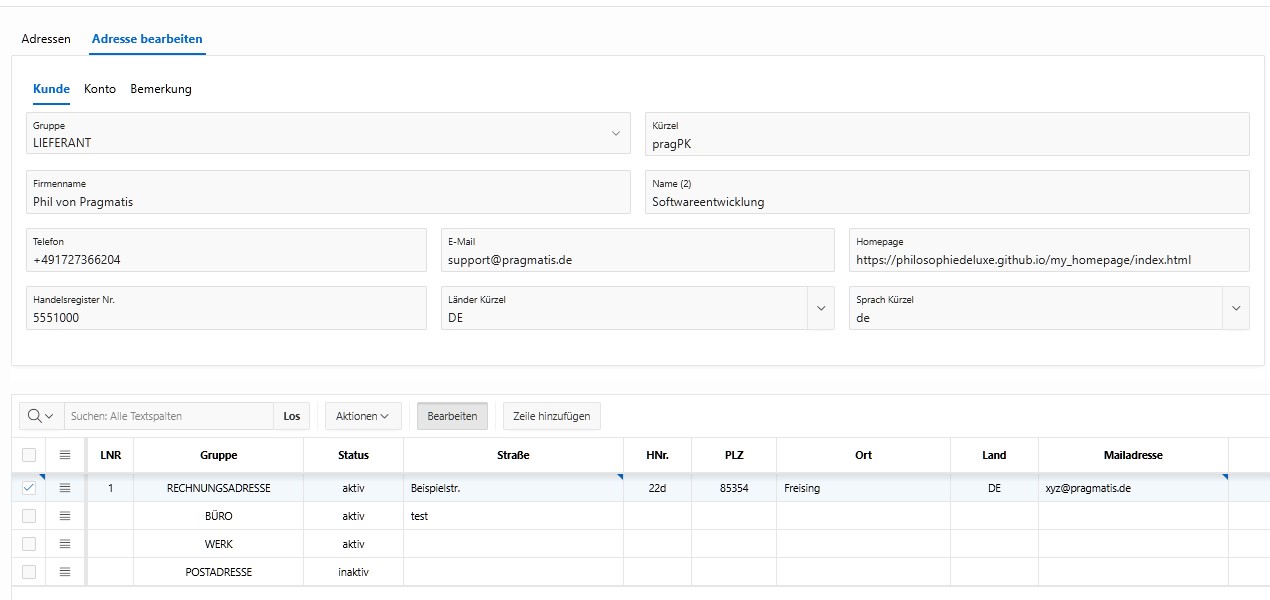Open row menu for POSTADRESSE row
Viewport: 1270px width, 600px height.
click(x=65, y=572)
